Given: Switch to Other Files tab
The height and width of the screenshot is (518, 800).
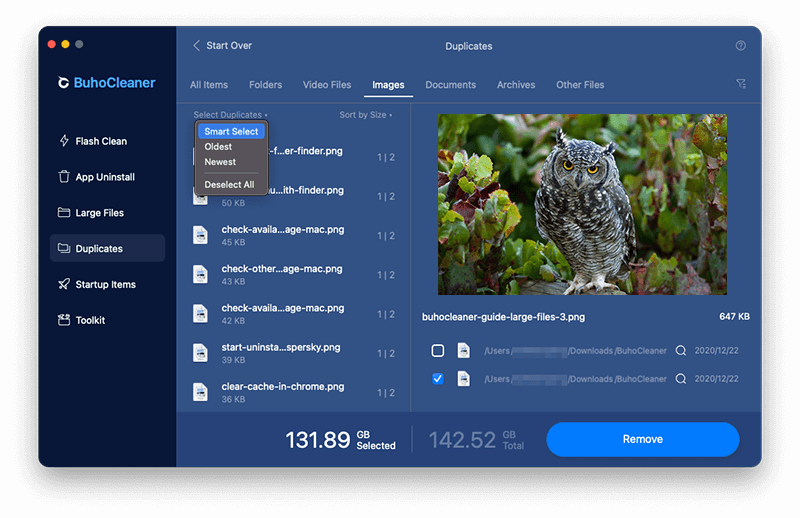Looking at the screenshot, I should tap(580, 85).
